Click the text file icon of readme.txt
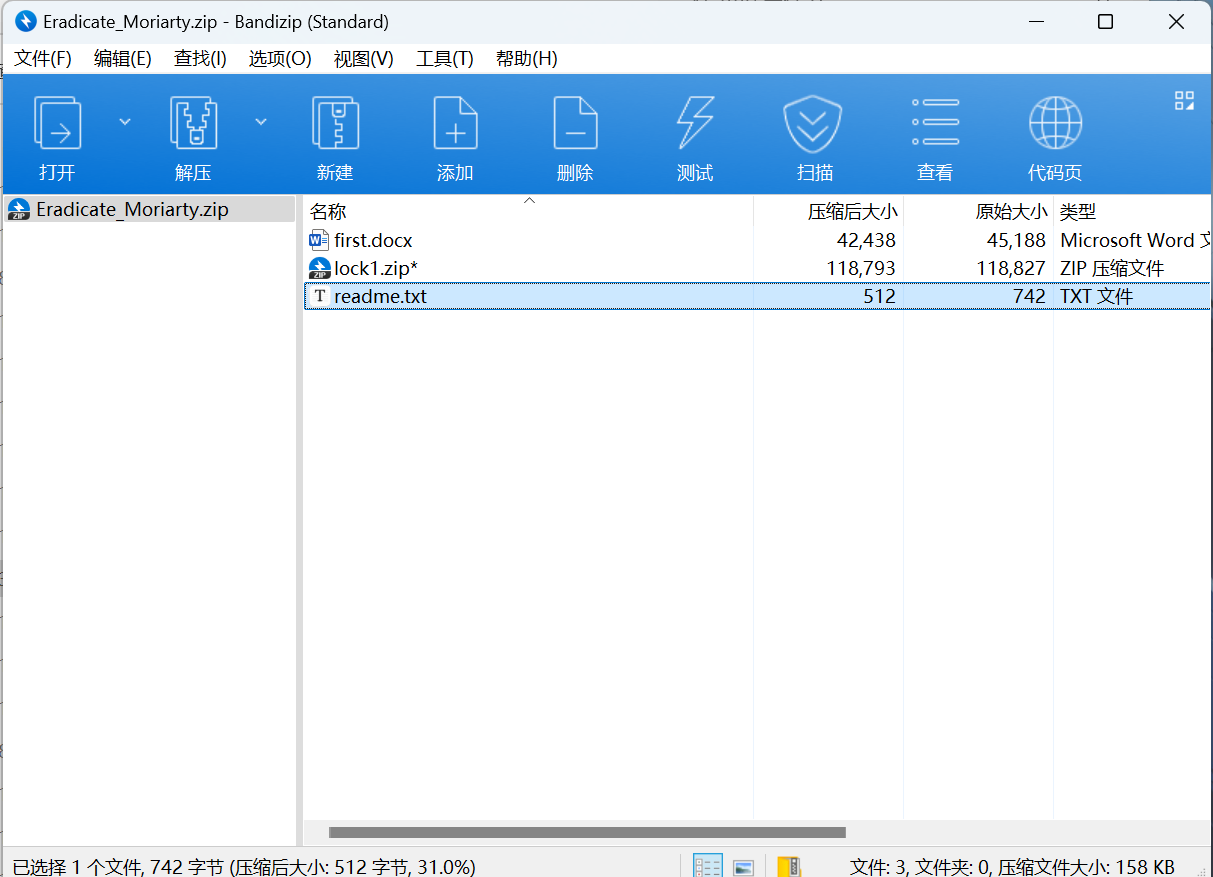 tap(319, 296)
